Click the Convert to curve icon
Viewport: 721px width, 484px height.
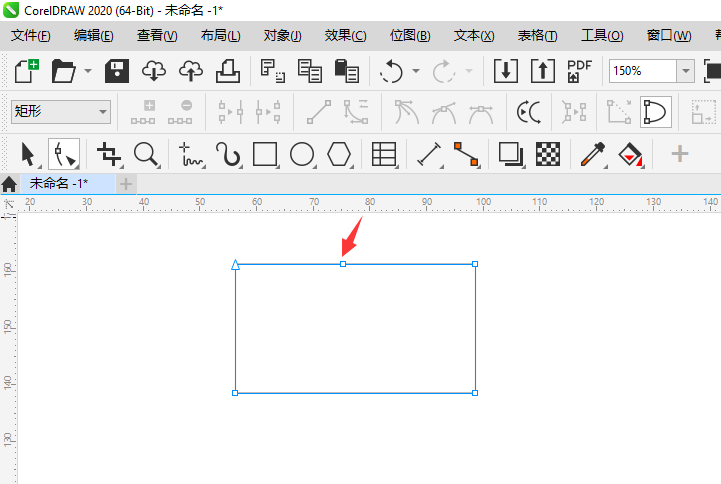click(x=356, y=113)
